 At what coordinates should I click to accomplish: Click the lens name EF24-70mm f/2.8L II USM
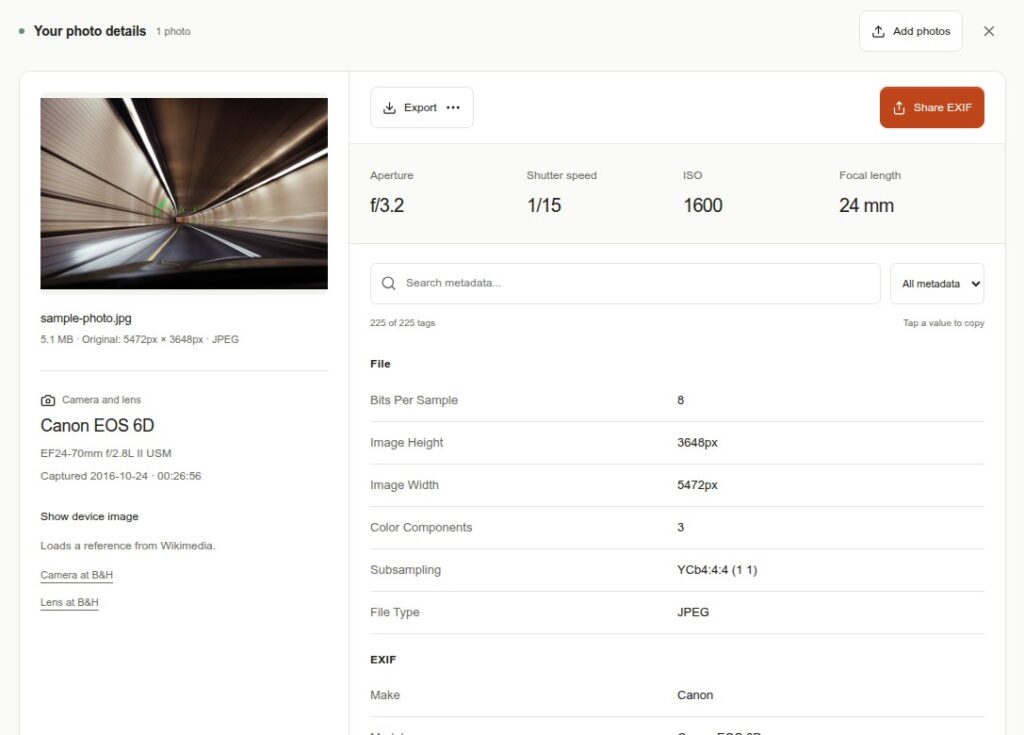[x=106, y=453]
